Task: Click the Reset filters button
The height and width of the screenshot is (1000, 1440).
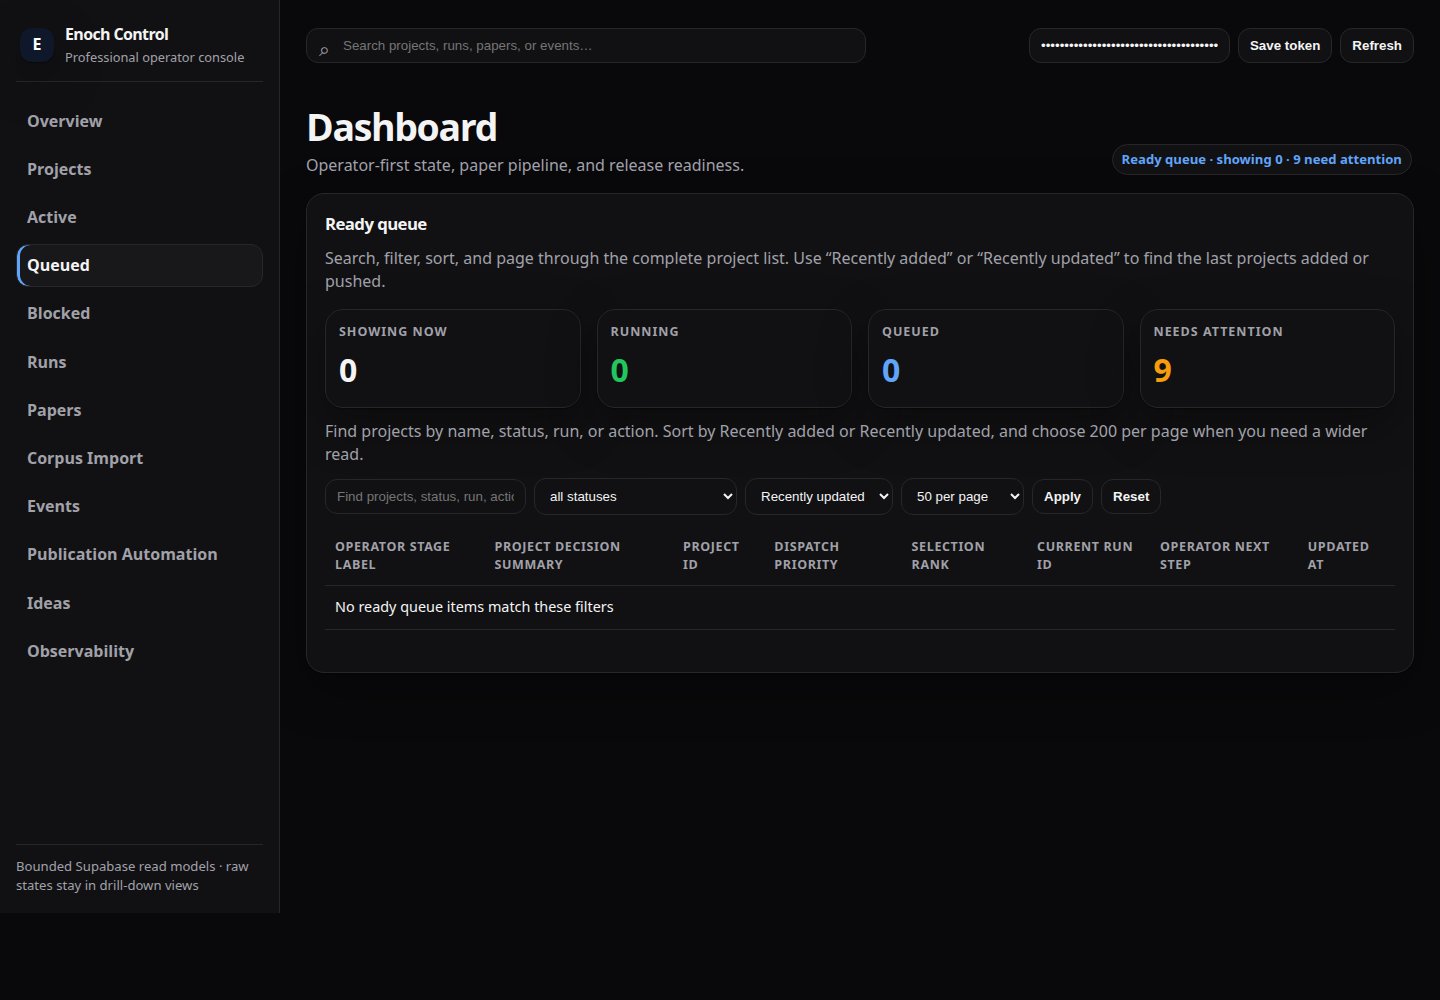Action: click(x=1131, y=496)
